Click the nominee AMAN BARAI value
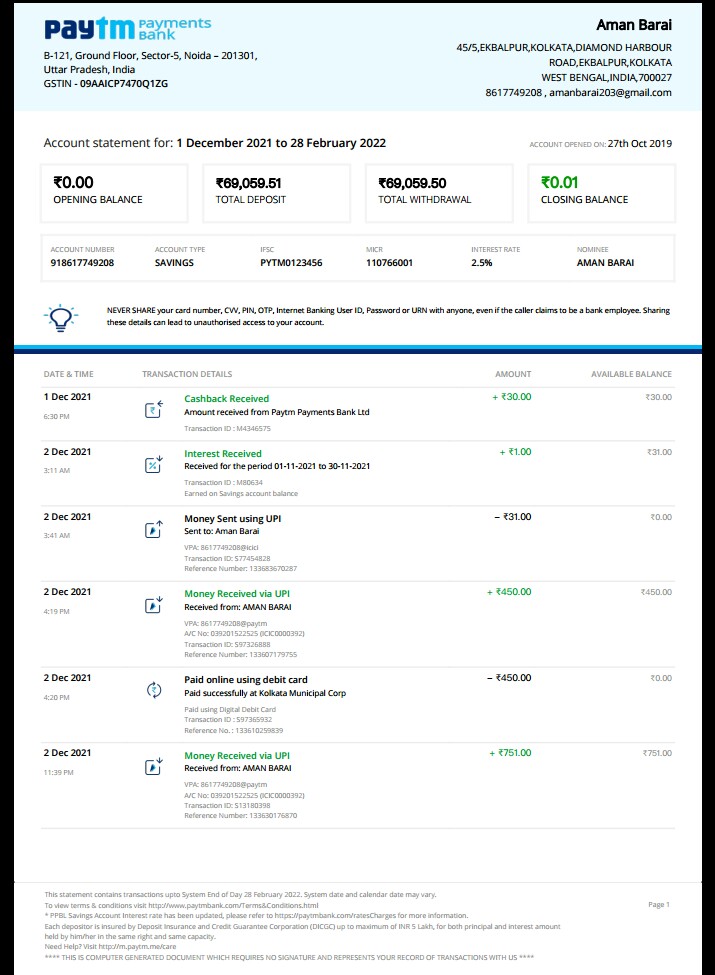The width and height of the screenshot is (715, 975). tap(605, 262)
